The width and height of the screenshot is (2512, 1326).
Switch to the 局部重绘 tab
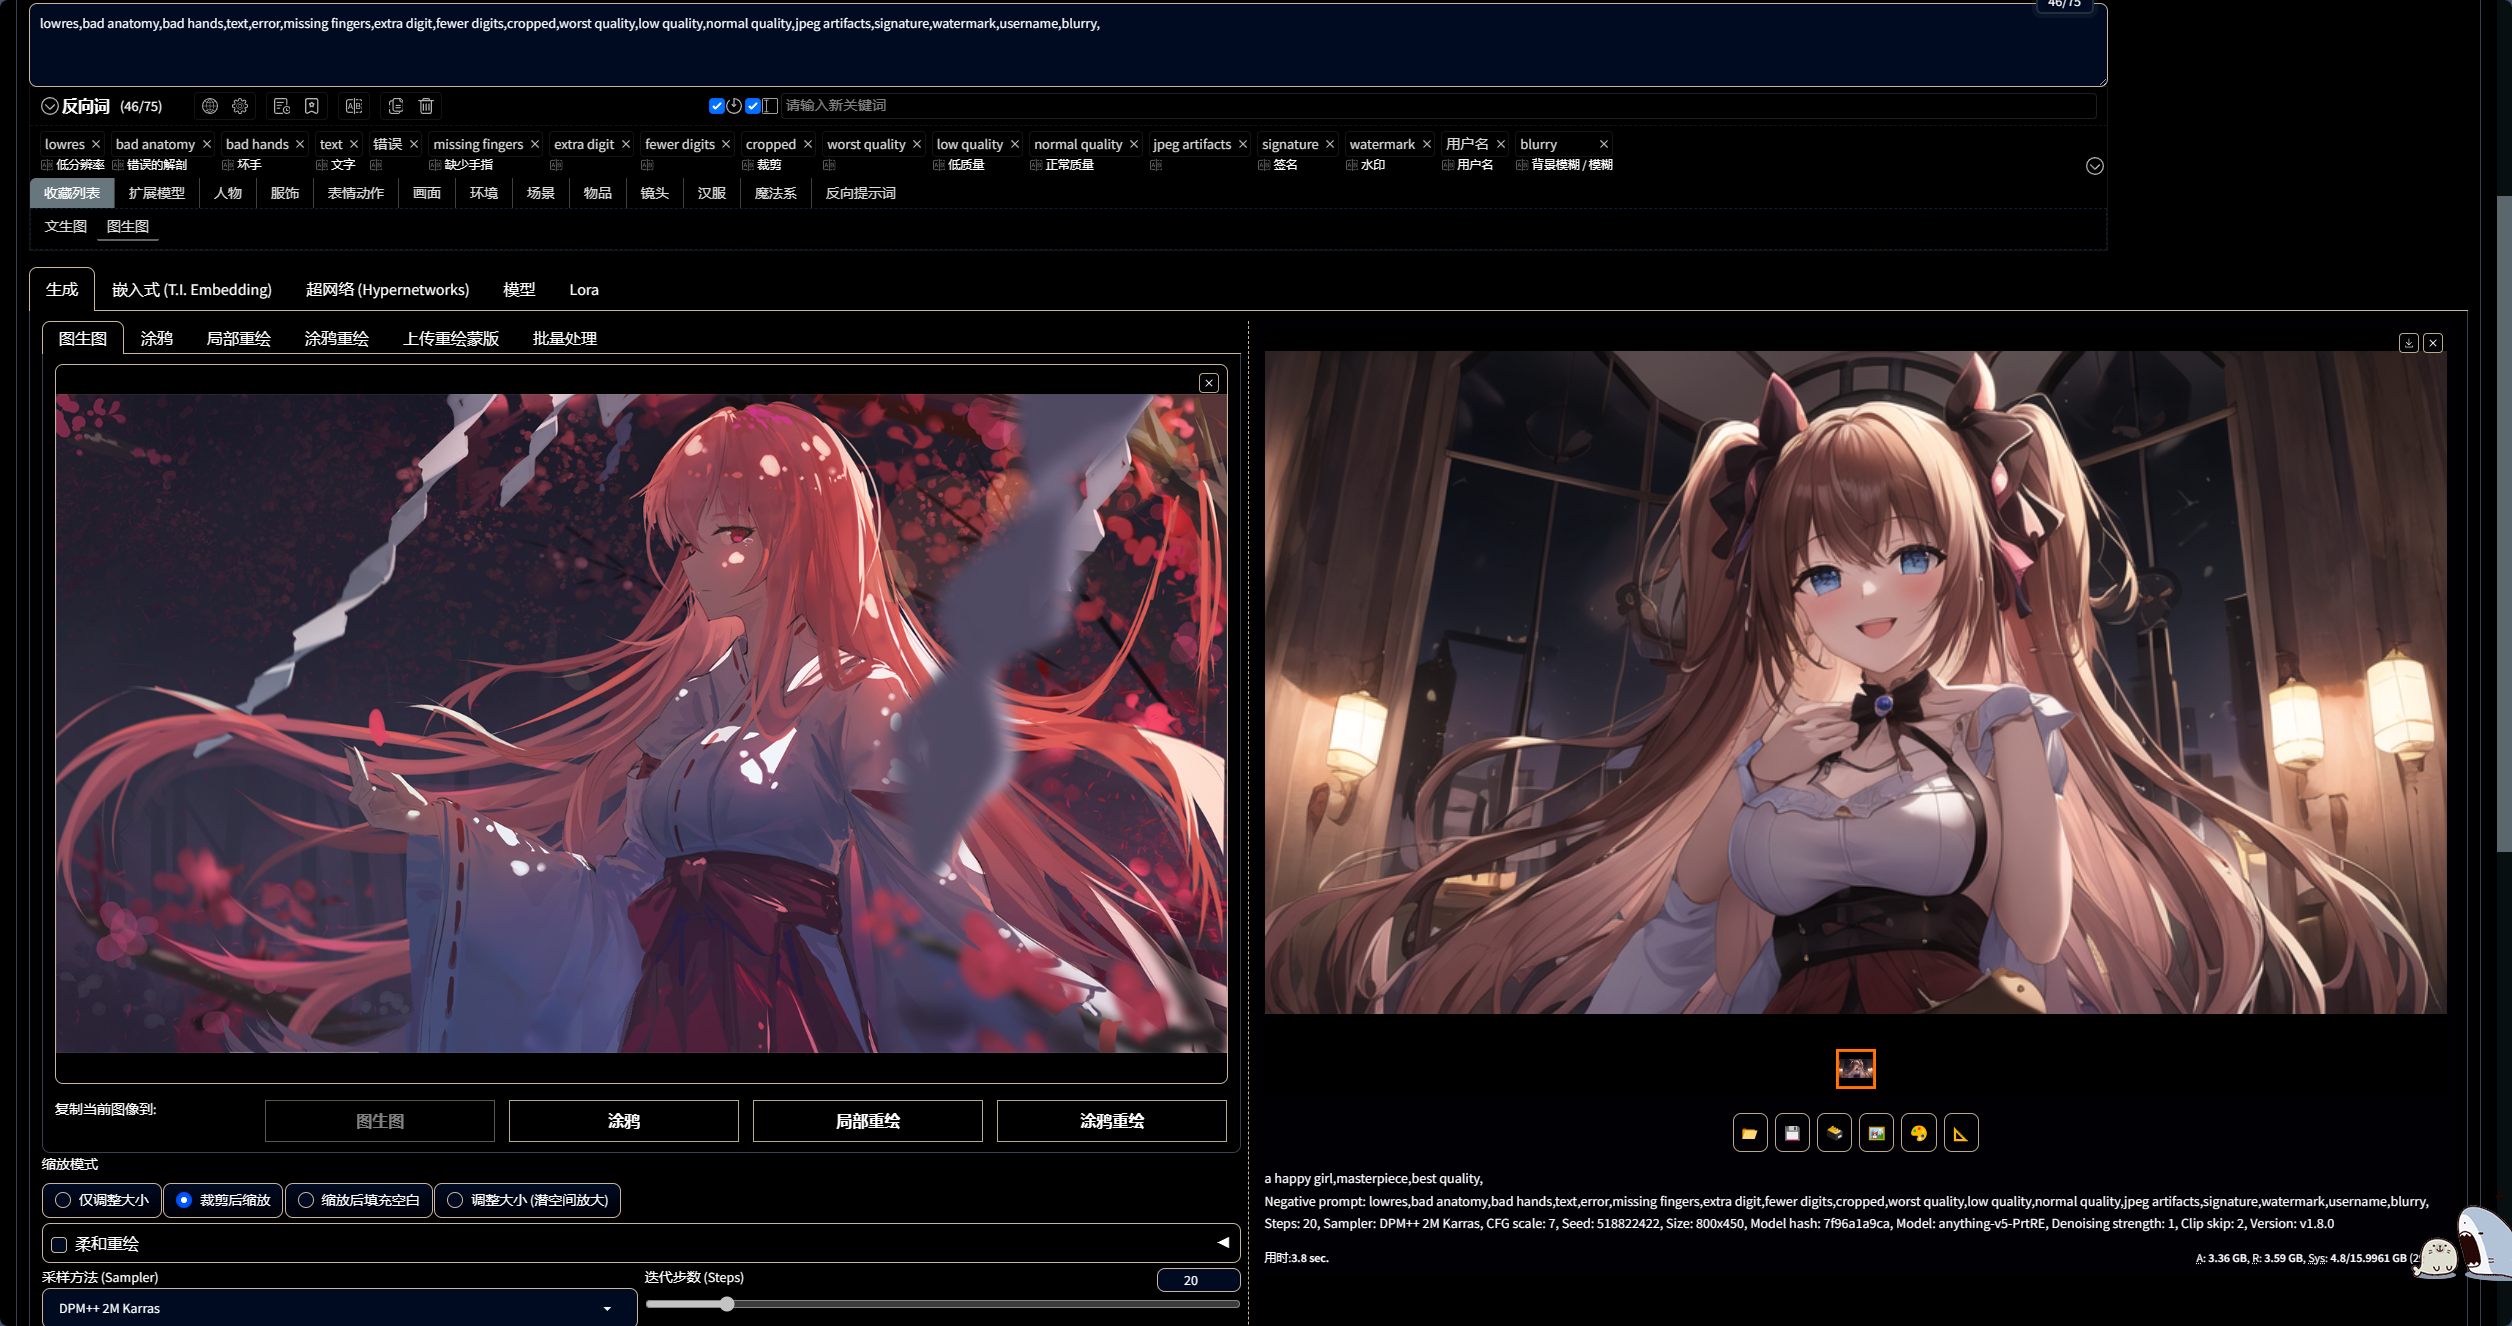click(238, 339)
